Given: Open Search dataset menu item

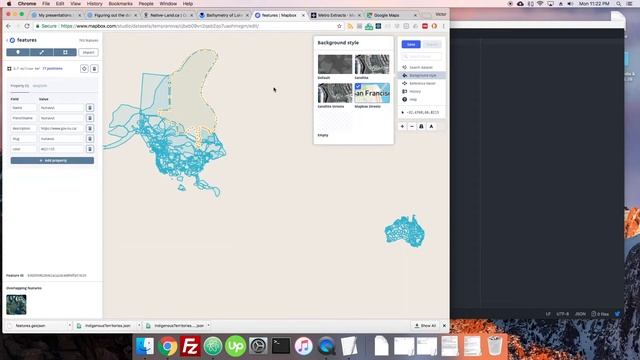Looking at the screenshot, I should pyautogui.click(x=421, y=67).
